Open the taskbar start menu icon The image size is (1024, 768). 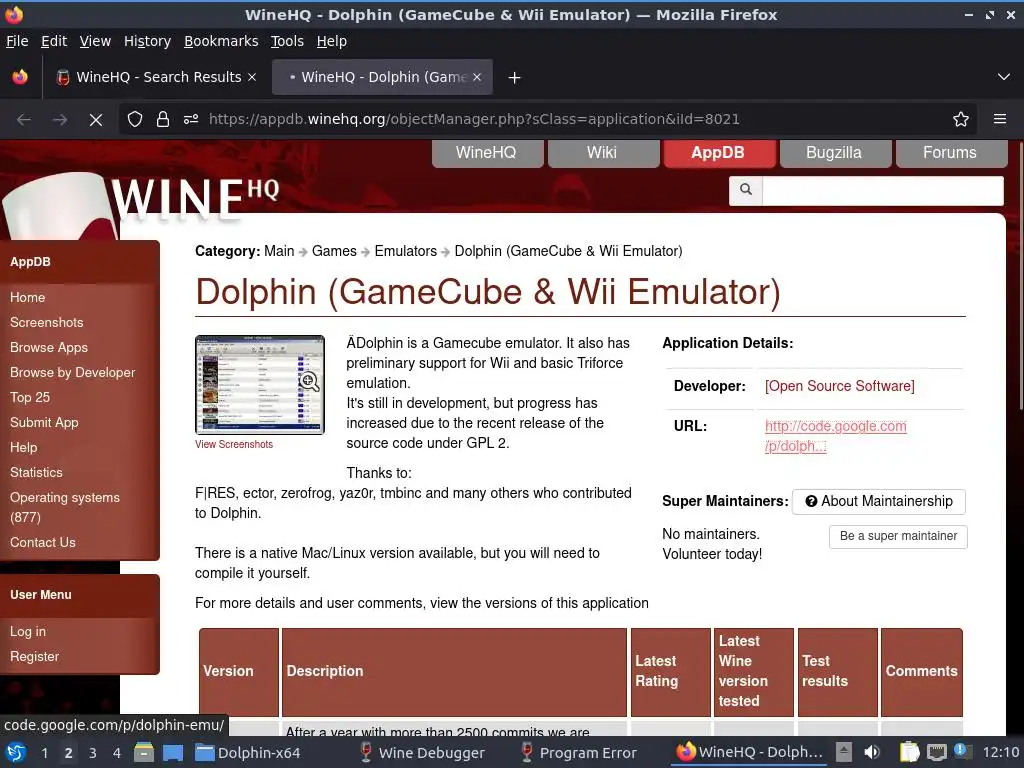tap(16, 752)
